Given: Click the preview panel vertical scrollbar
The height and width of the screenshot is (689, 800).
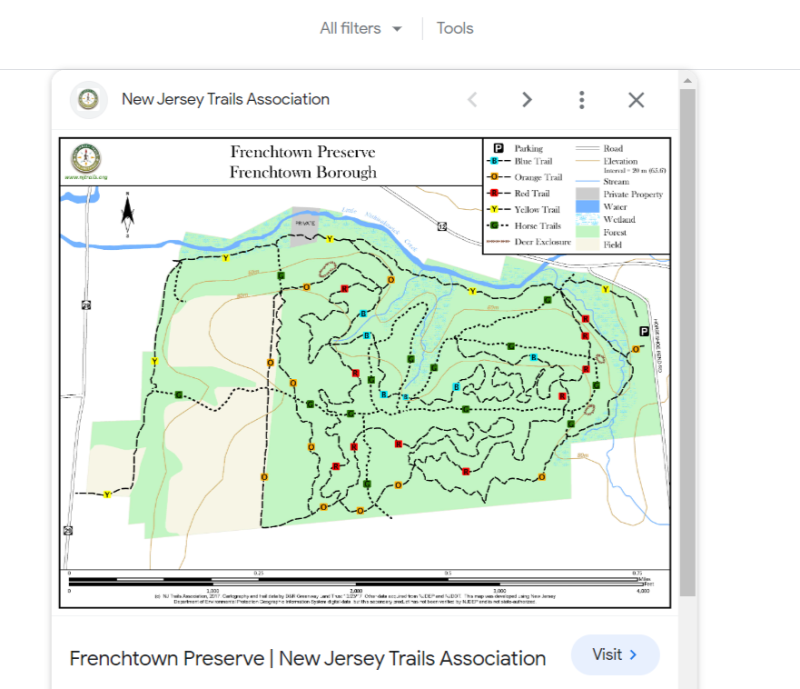Looking at the screenshot, I should [687, 350].
